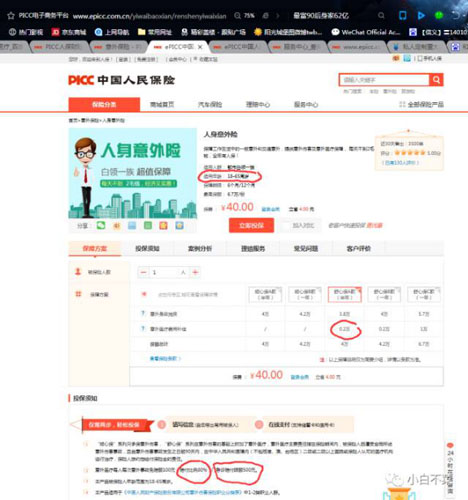Open the side customer service tab
The image size is (468, 500).
click(x=450, y=468)
